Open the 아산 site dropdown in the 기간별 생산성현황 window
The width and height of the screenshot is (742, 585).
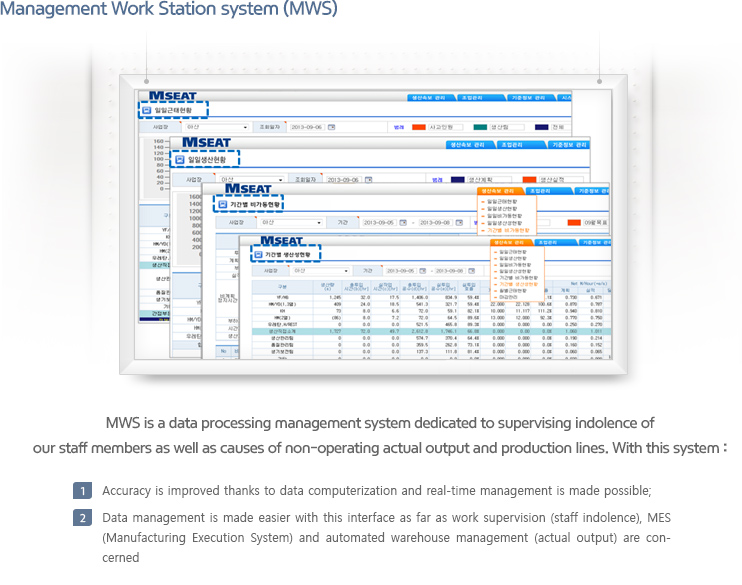pos(320,271)
